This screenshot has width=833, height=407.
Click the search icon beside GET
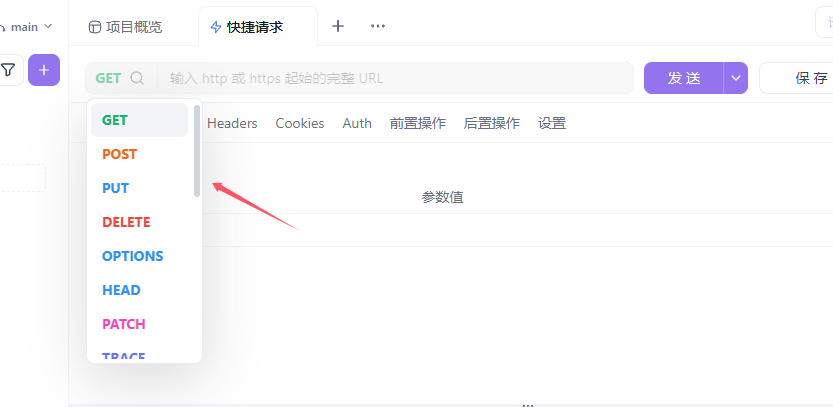click(x=137, y=78)
